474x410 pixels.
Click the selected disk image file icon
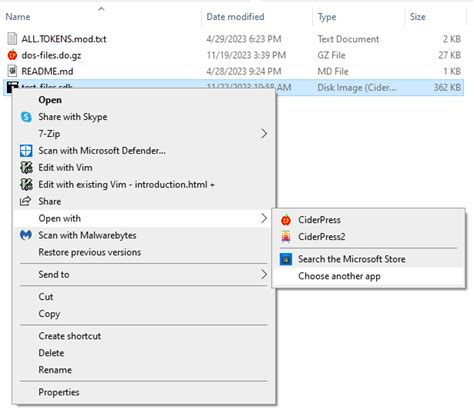[12, 87]
